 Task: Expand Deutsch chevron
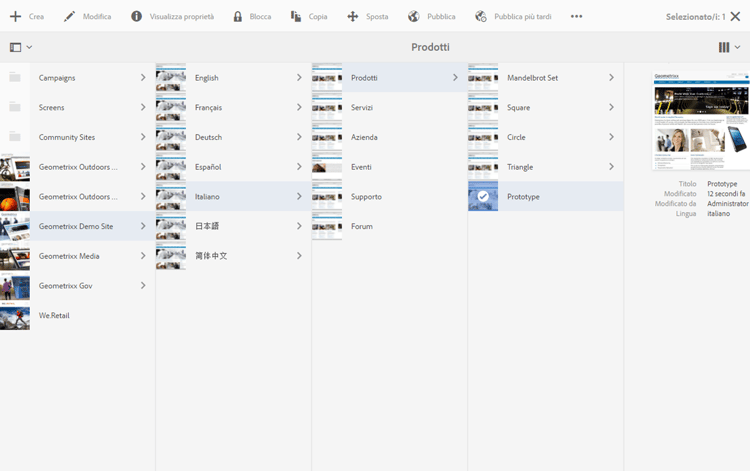(x=299, y=137)
